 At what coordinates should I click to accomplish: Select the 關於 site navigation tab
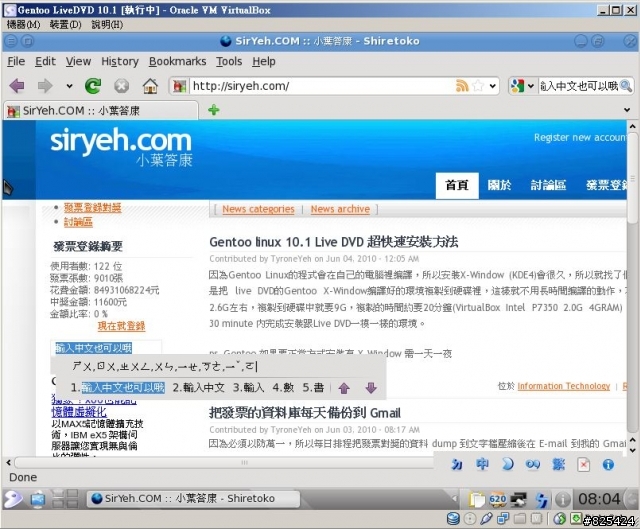[499, 185]
